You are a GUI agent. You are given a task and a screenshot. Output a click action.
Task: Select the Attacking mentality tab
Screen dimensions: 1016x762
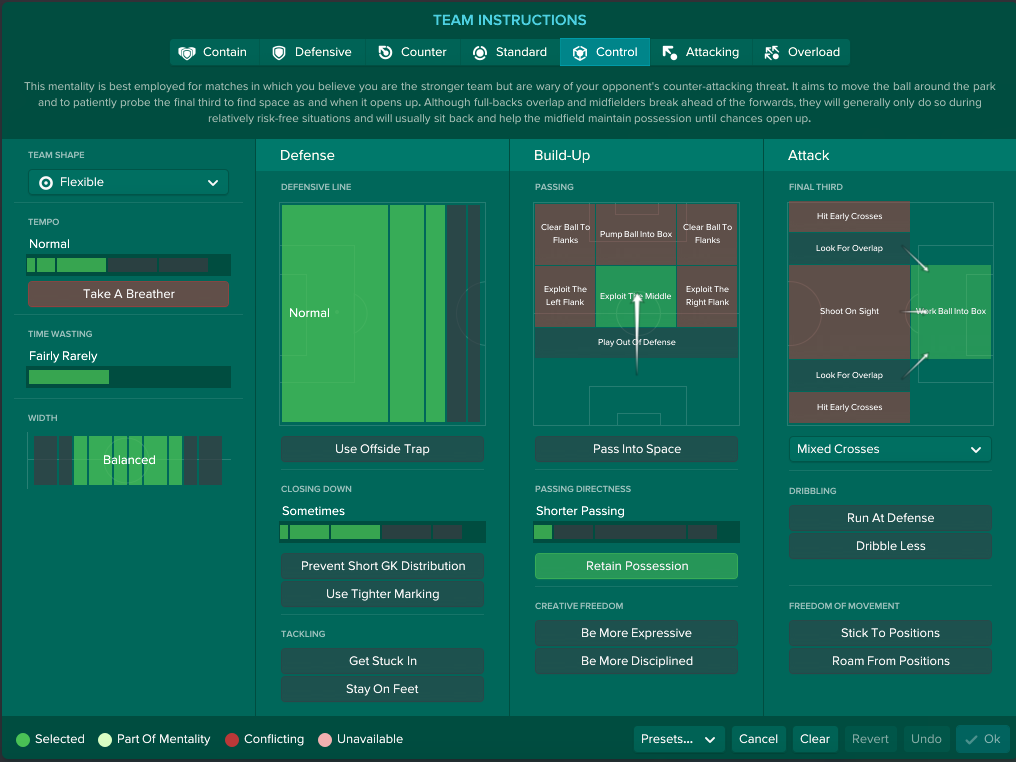[704, 52]
